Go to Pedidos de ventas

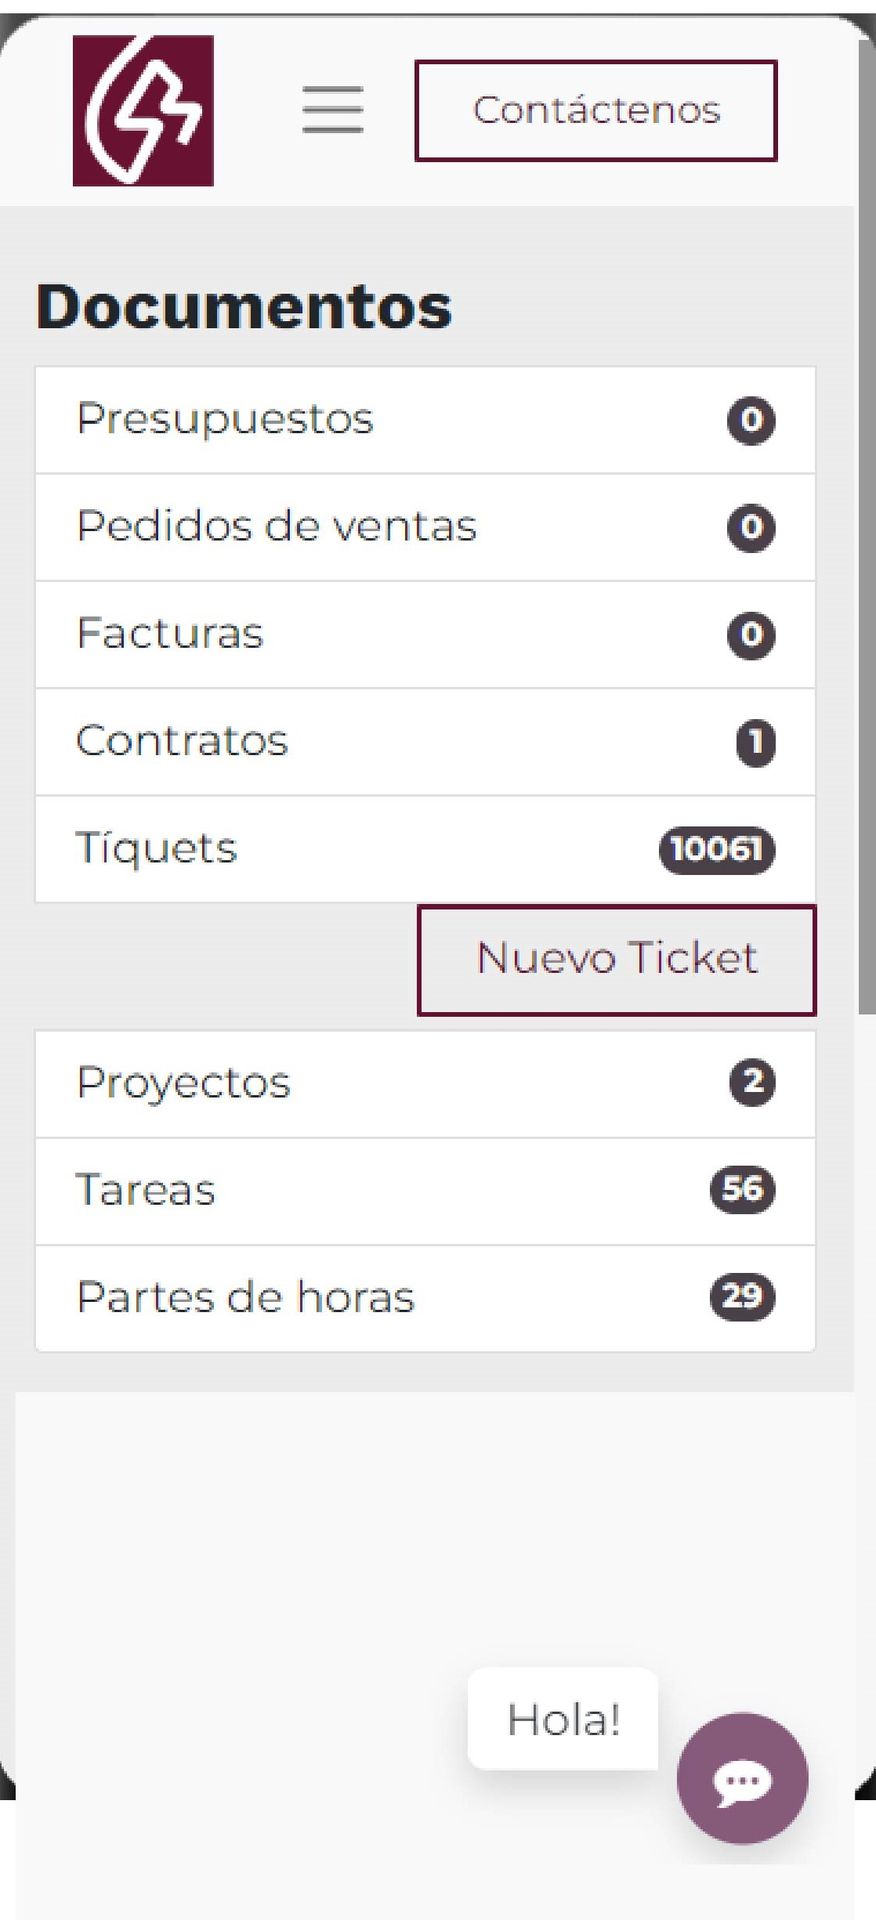[x=276, y=526]
